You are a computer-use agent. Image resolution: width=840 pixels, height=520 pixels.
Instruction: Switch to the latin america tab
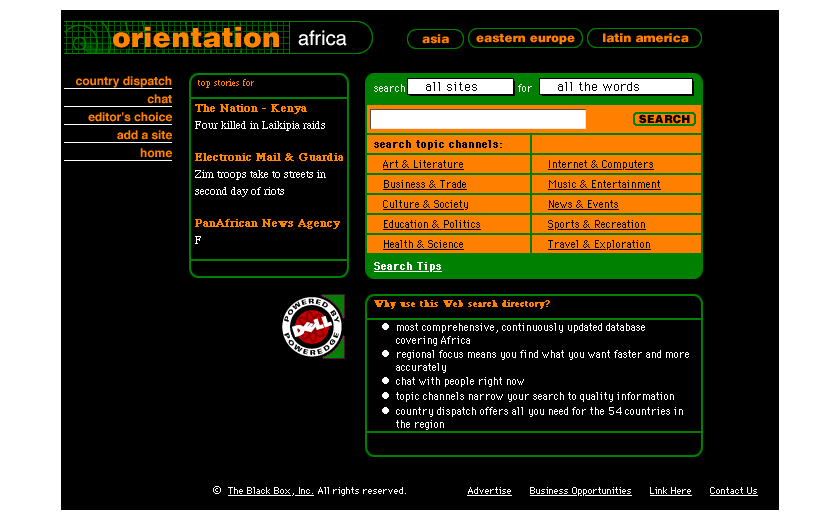[x=644, y=39]
